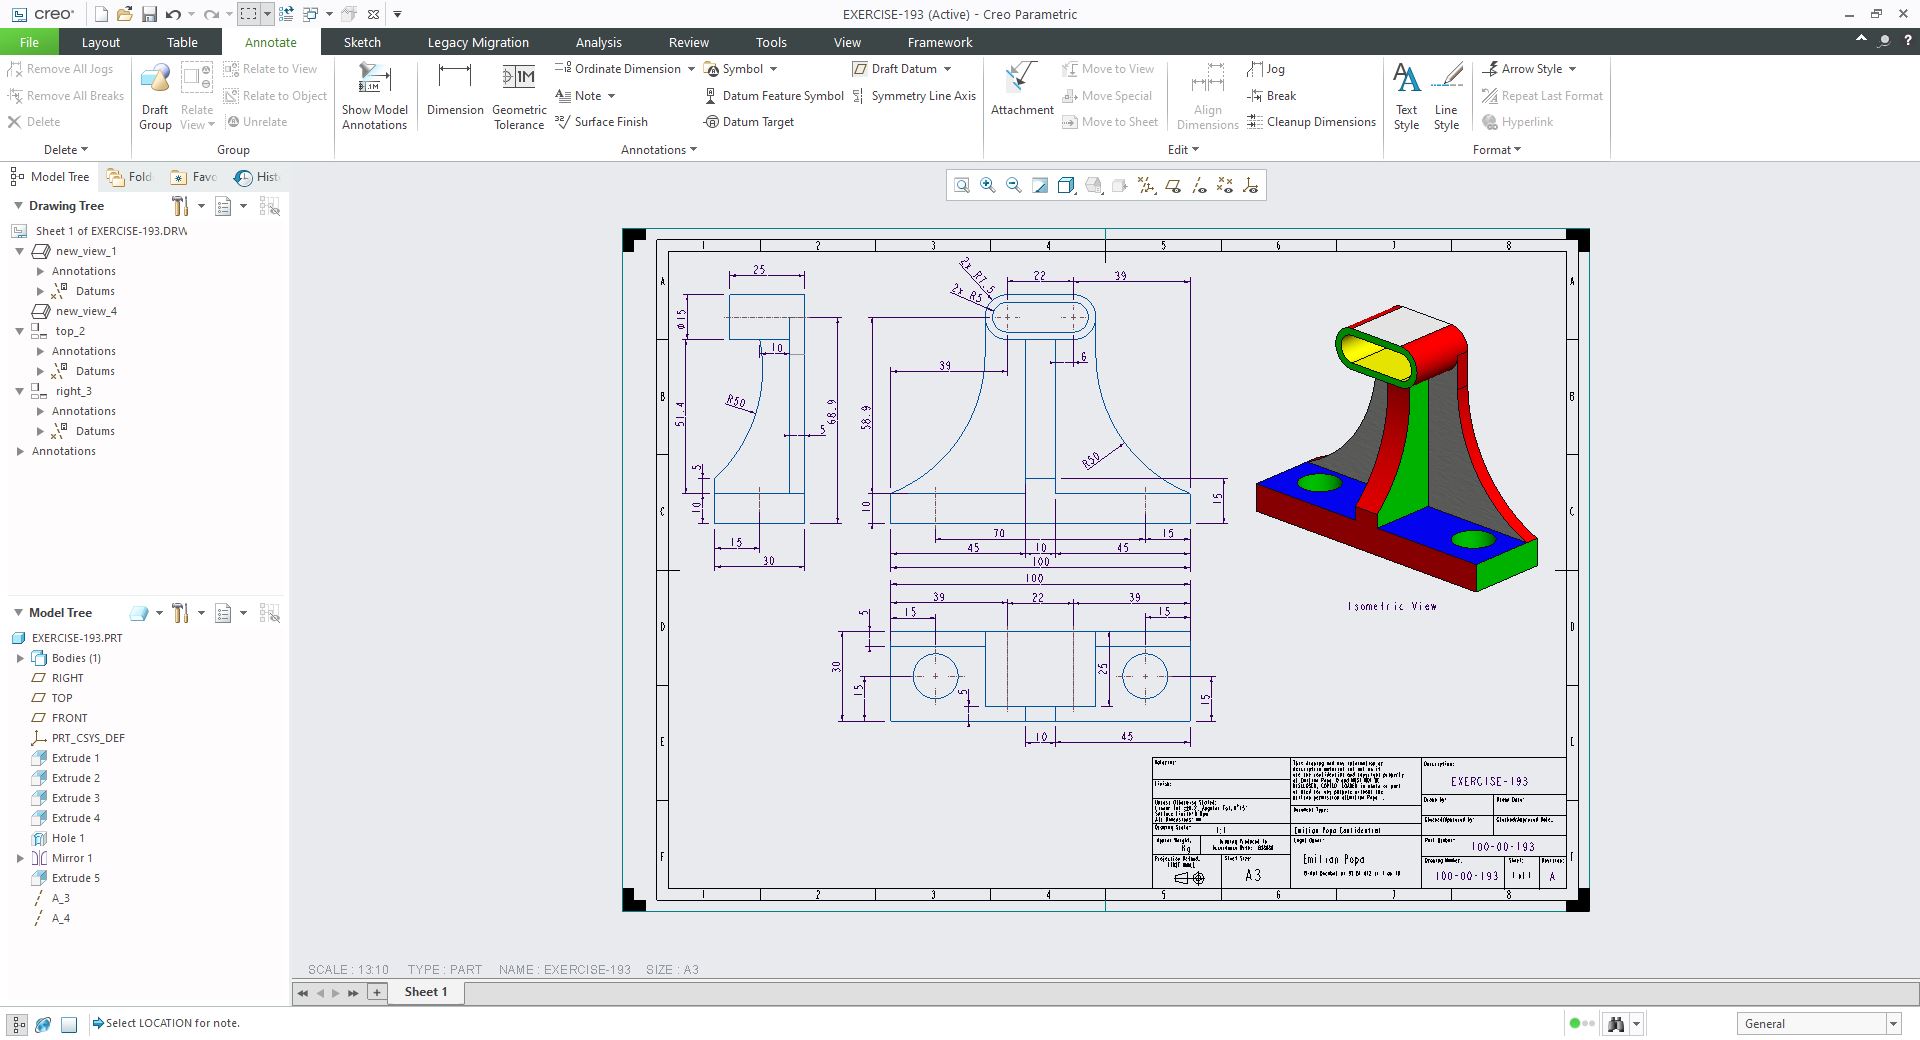This screenshot has width=1920, height=1040.
Task: Open search binoculars in status bar
Action: 1616,1023
